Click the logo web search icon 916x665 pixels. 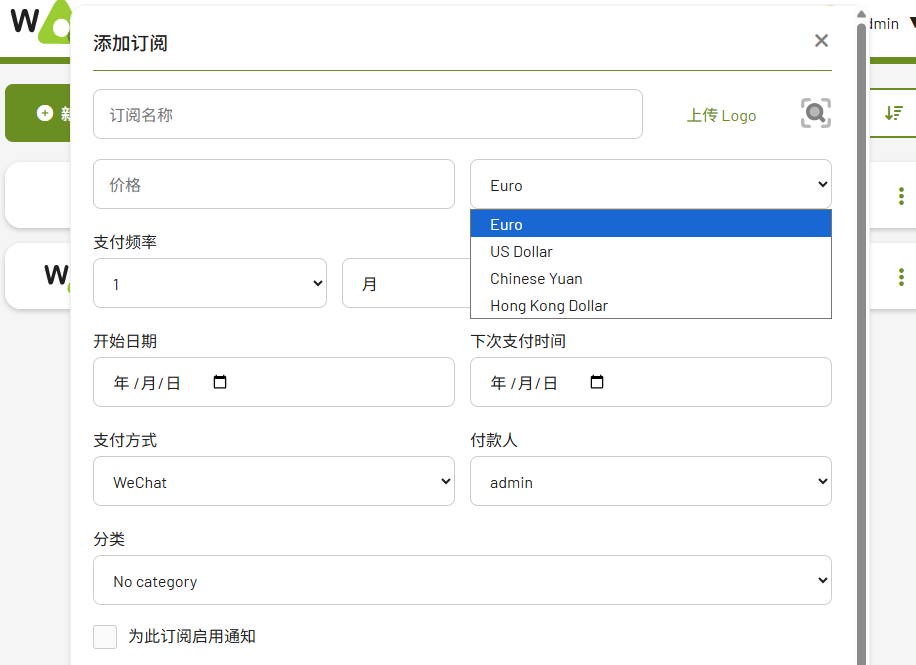[816, 113]
